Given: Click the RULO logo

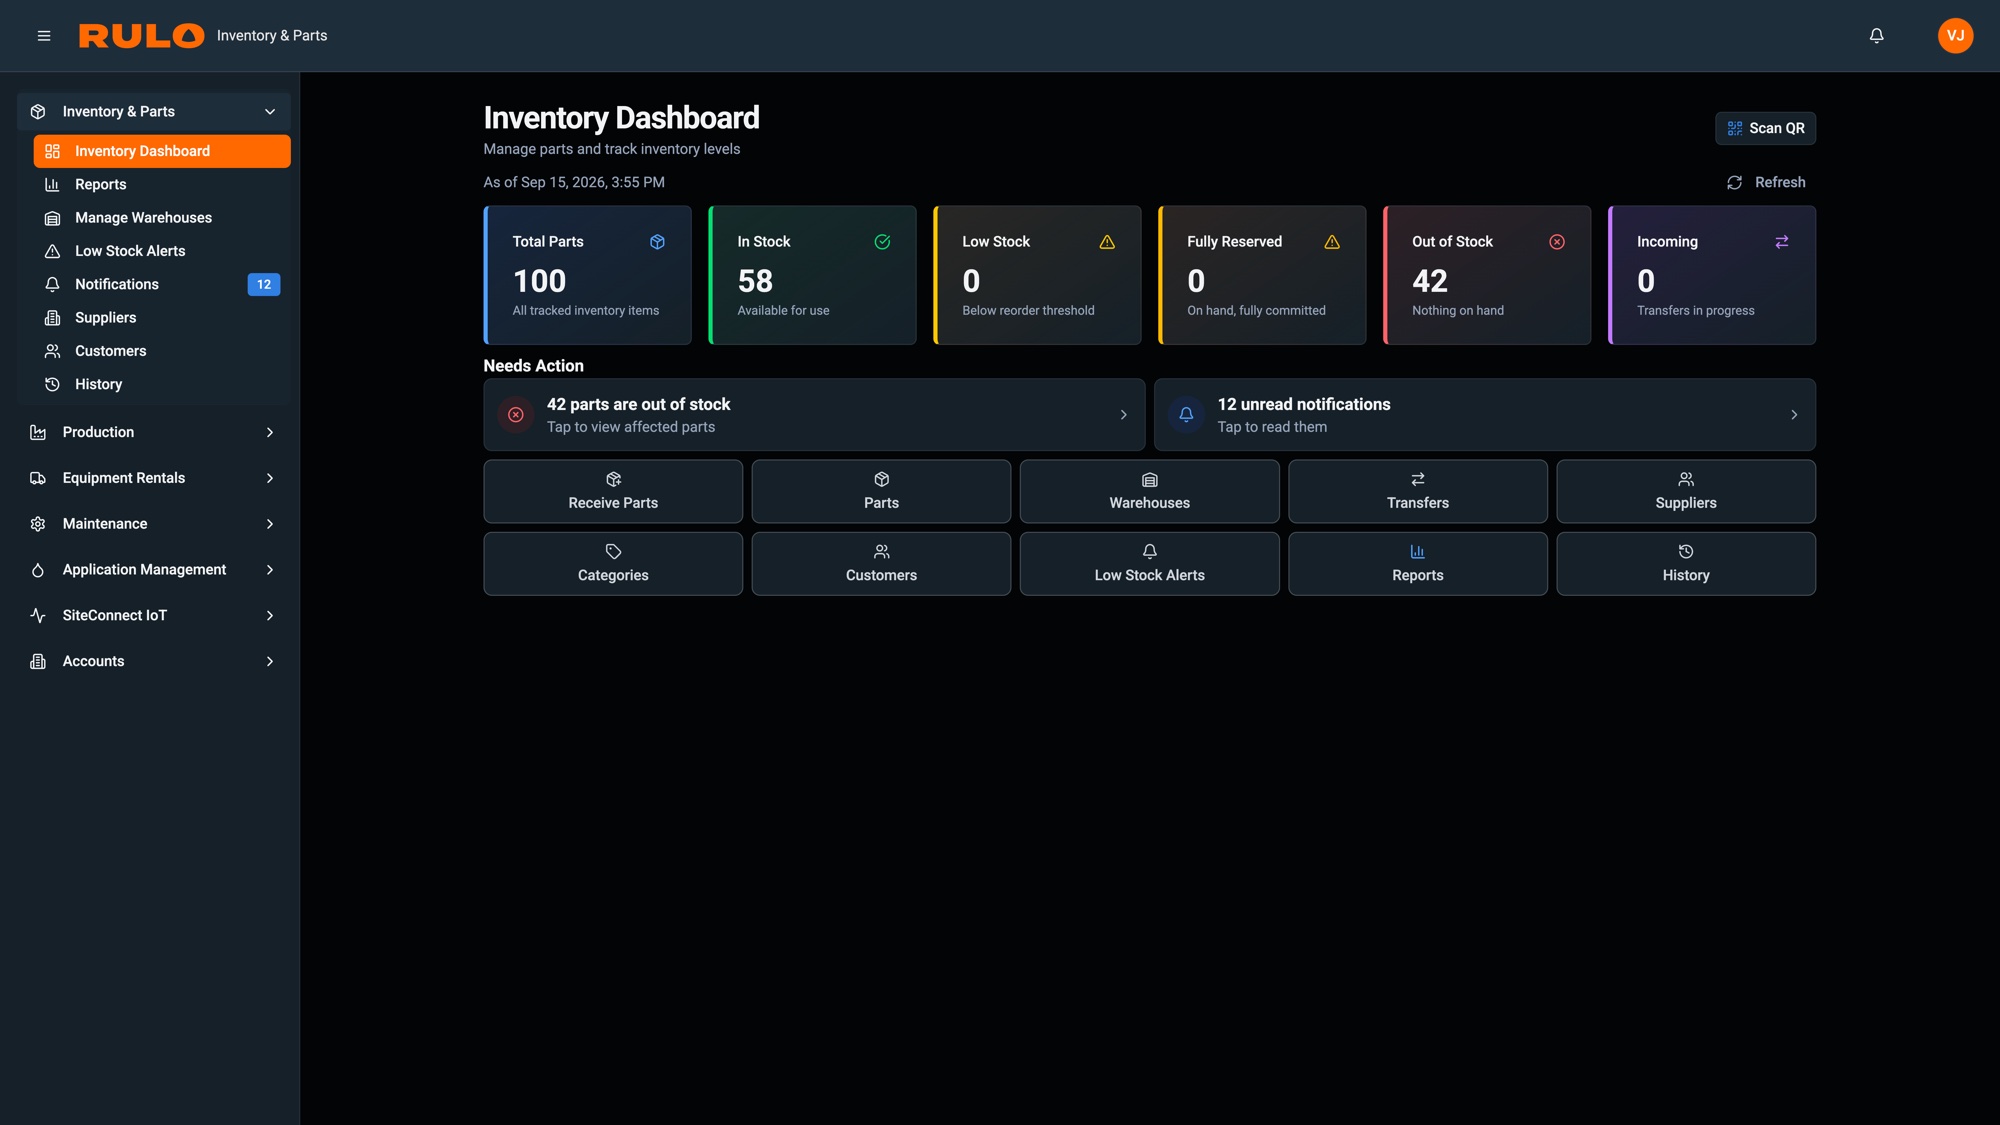Looking at the screenshot, I should point(141,36).
